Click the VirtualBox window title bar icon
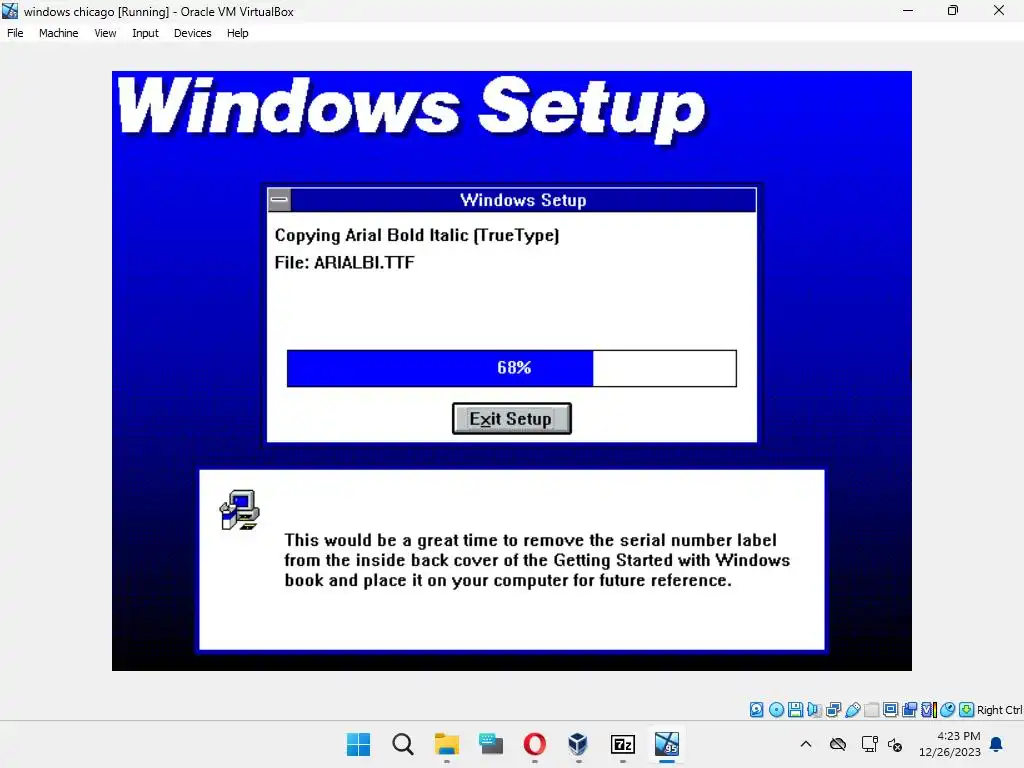This screenshot has height=768, width=1024. [x=10, y=11]
